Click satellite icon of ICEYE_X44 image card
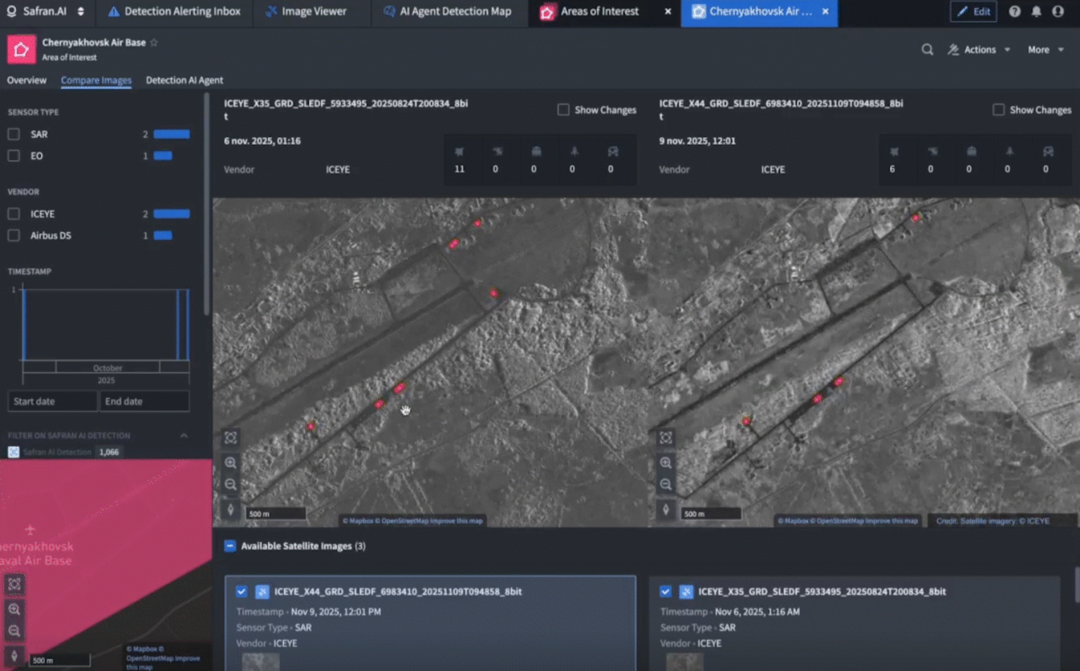Image resolution: width=1080 pixels, height=671 pixels. click(262, 592)
